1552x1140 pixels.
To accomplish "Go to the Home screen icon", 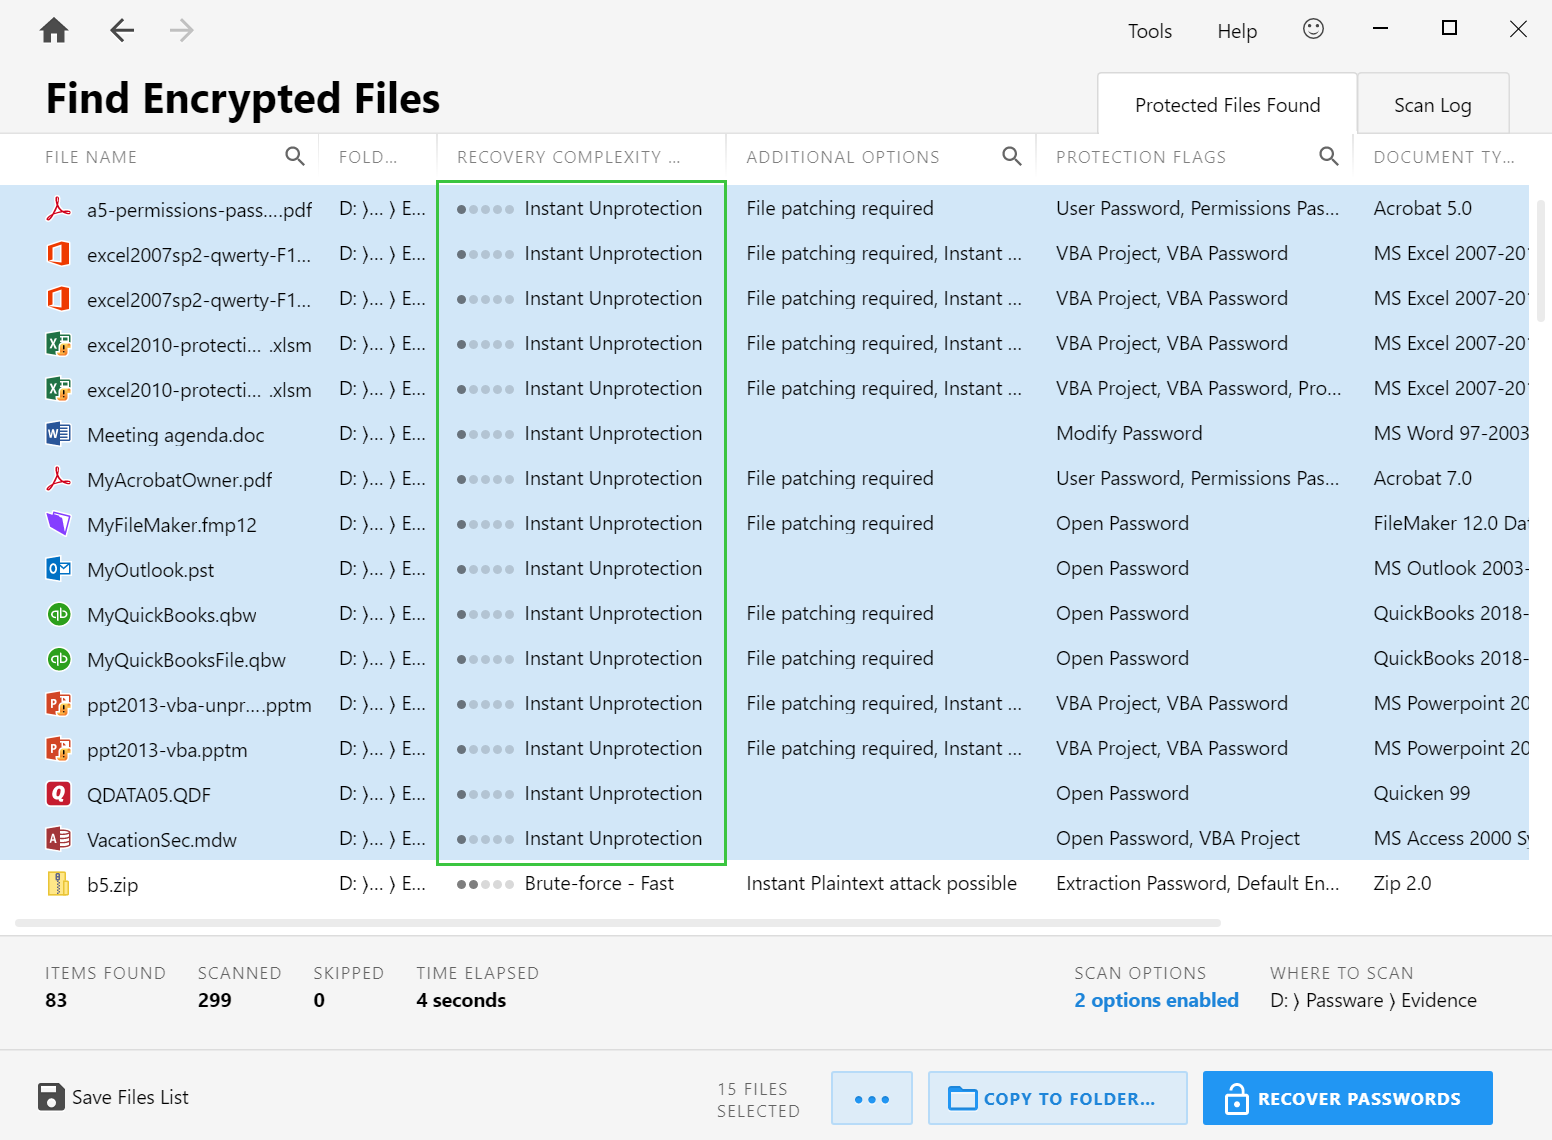I will coord(54,31).
